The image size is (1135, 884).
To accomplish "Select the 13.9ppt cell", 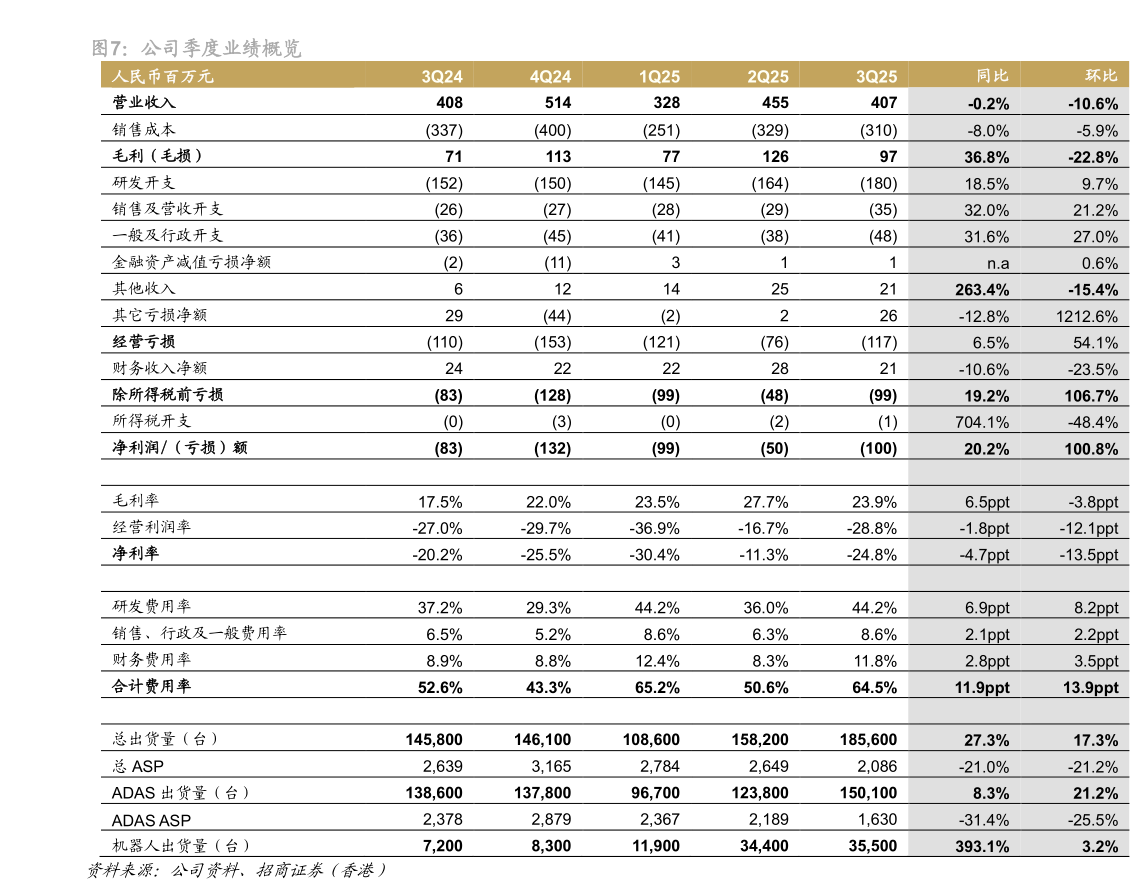I will (x=1090, y=687).
